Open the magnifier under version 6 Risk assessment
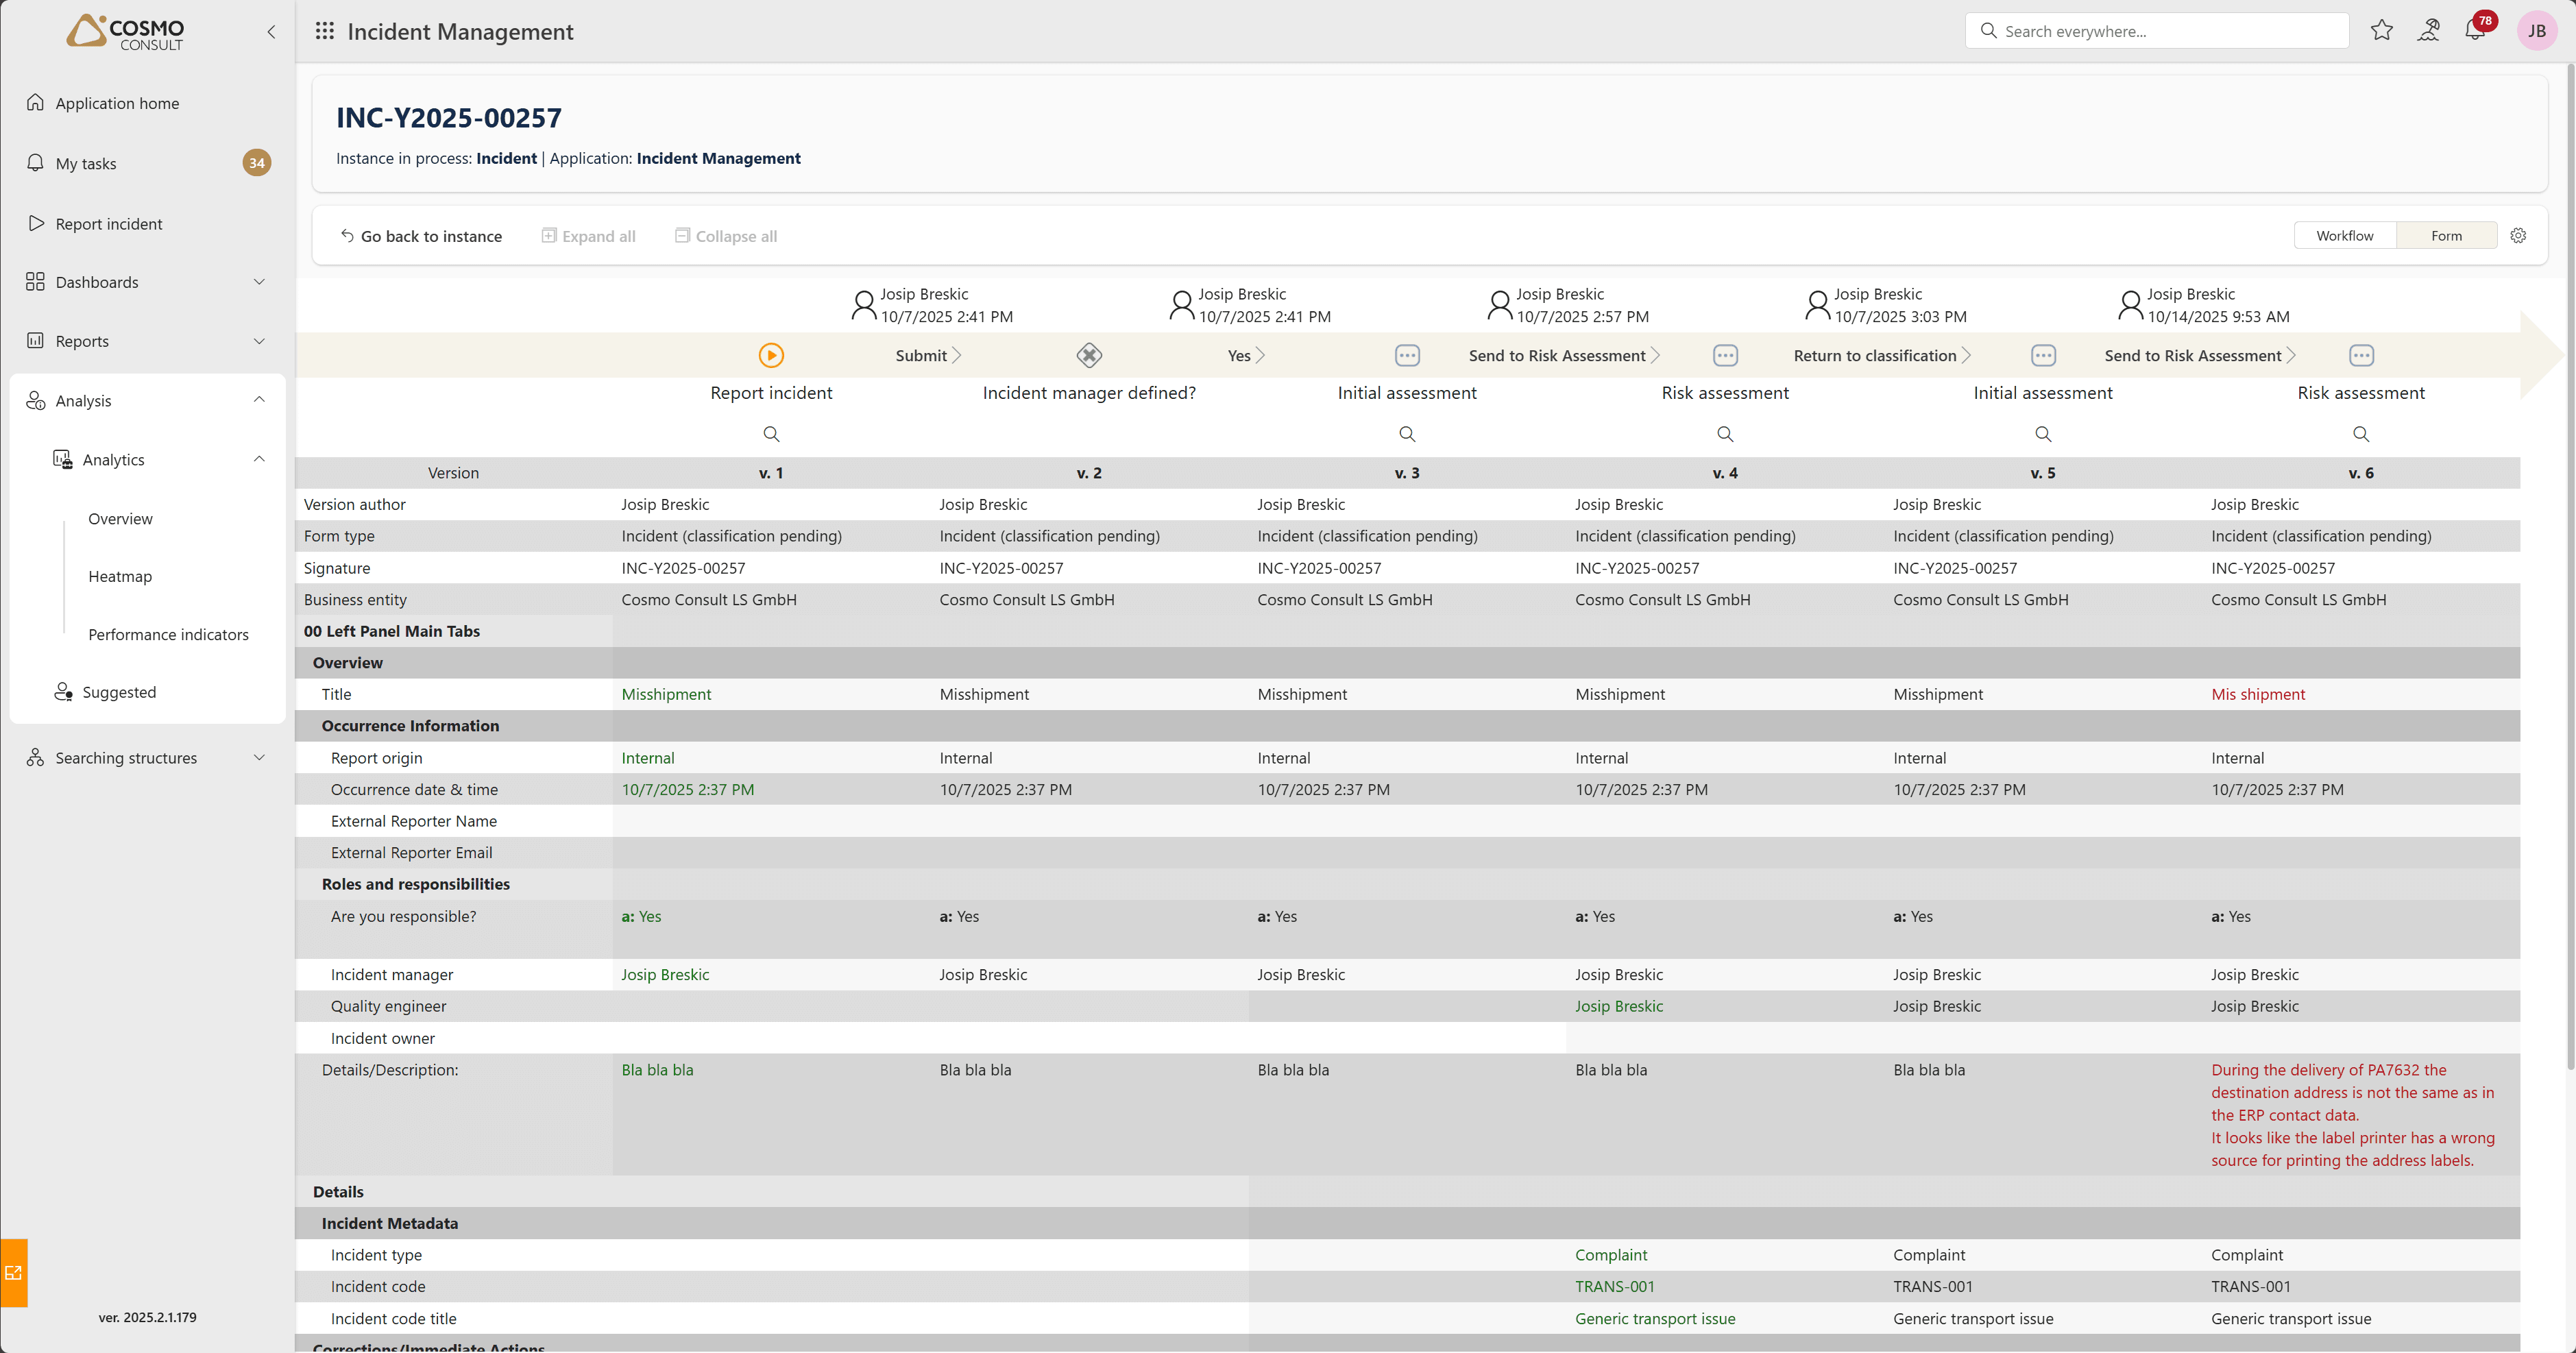This screenshot has height=1353, width=2576. tap(2361, 434)
